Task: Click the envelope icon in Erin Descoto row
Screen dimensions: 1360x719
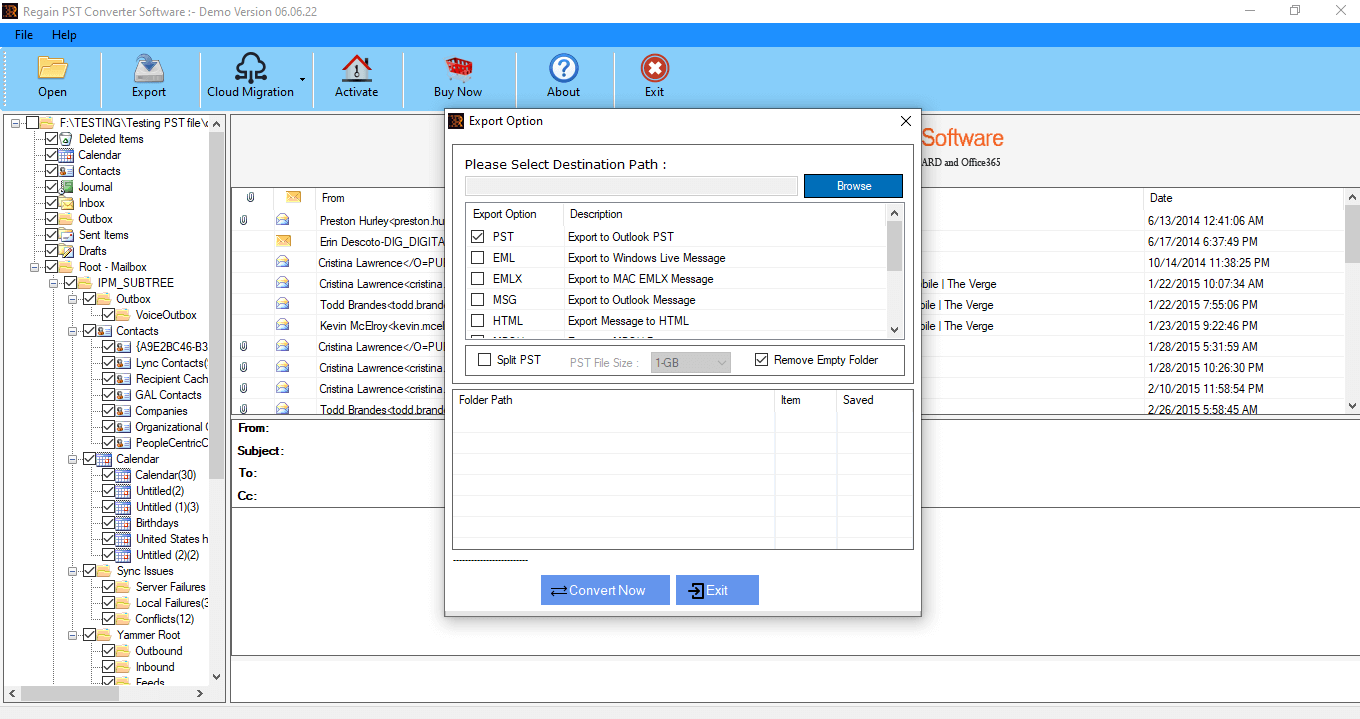Action: [283, 241]
